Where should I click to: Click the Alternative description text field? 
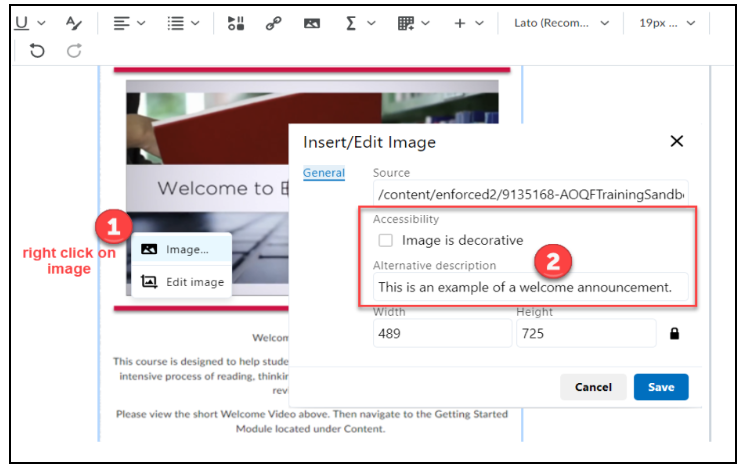[531, 287]
